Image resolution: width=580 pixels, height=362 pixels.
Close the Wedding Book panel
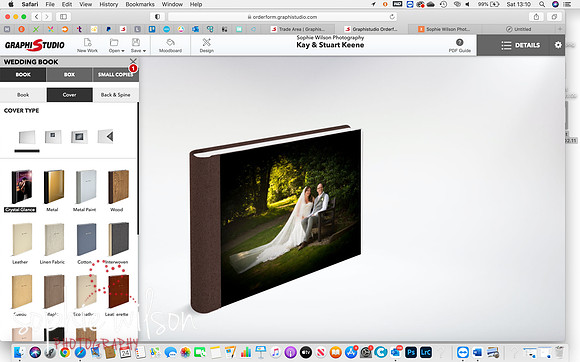click(133, 61)
